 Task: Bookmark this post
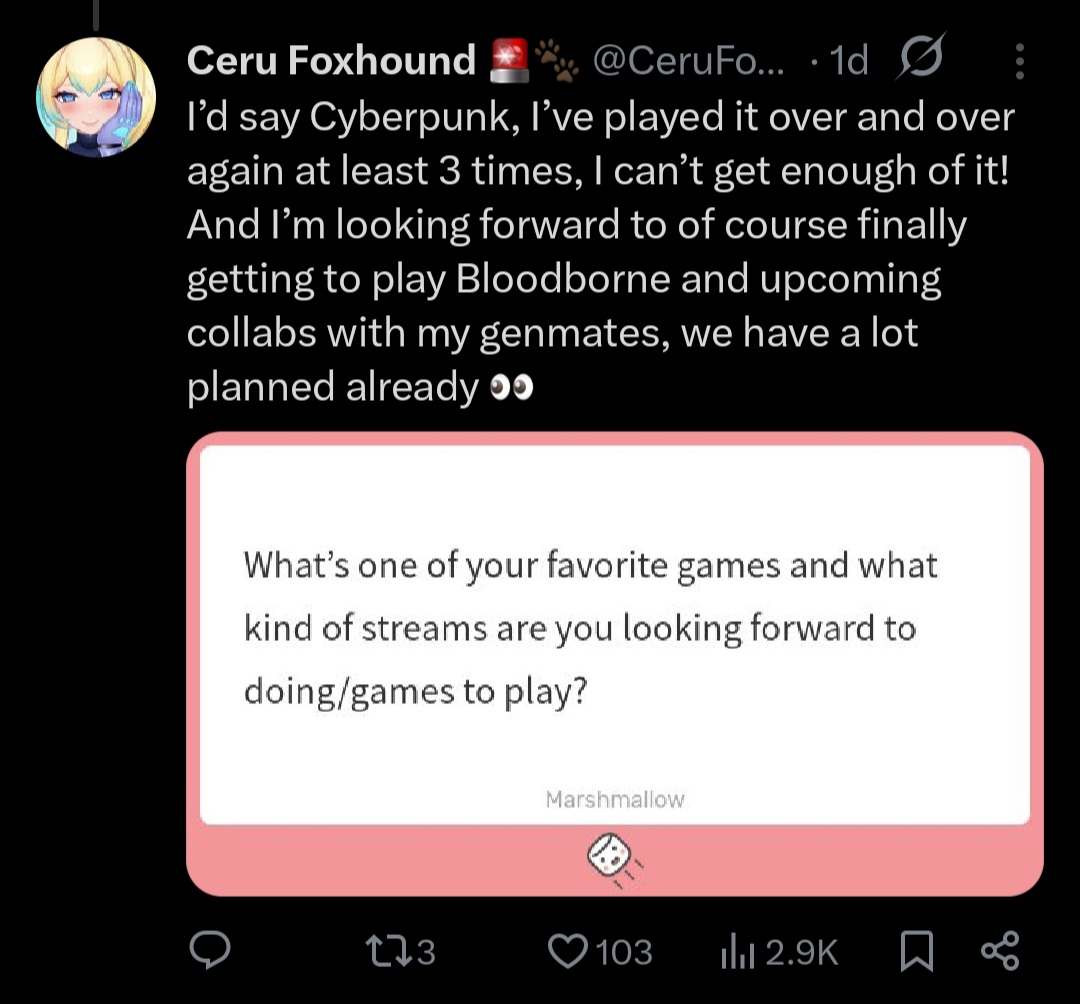(915, 951)
